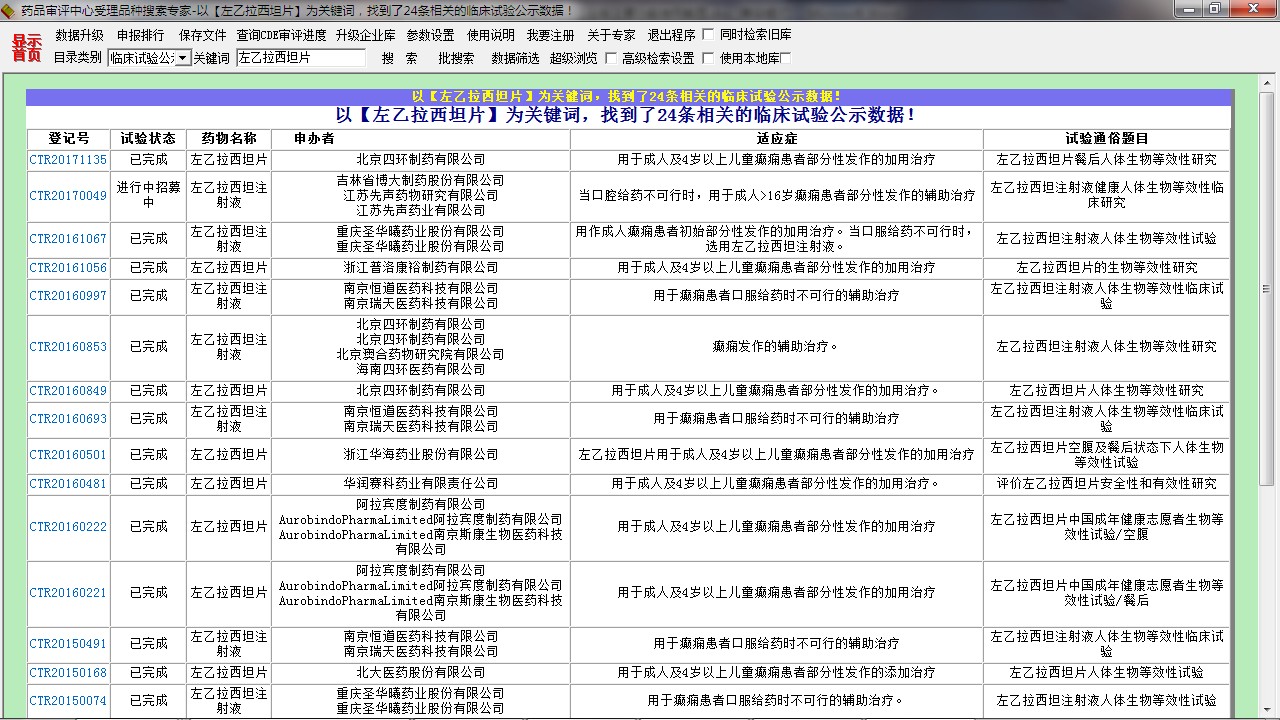Image resolution: width=1280 pixels, height=720 pixels.
Task: Click the 关键词 input field
Action: pyautogui.click(x=301, y=58)
